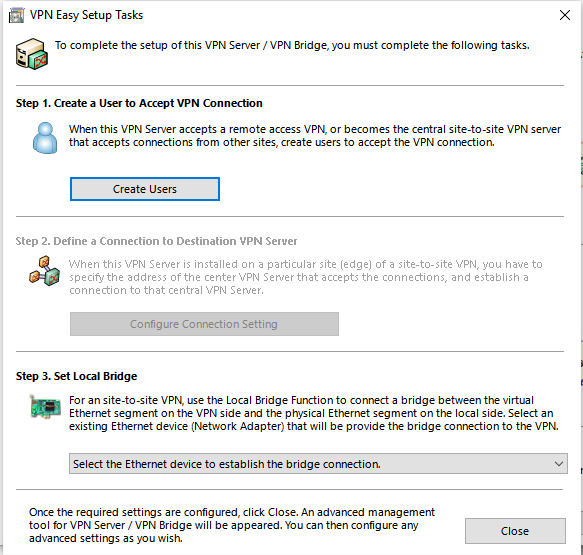The width and height of the screenshot is (583, 555).
Task: Click the Step 1 Create a User heading
Action: (x=139, y=103)
